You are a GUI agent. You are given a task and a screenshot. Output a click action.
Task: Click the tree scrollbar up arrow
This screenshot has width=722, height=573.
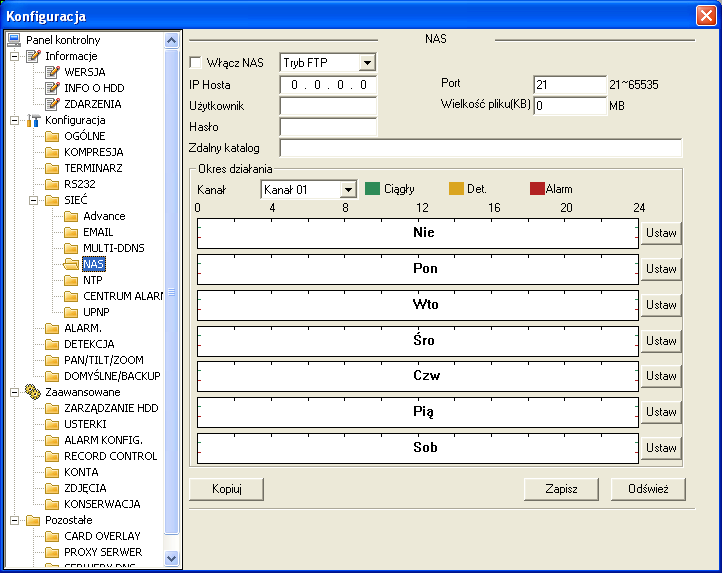click(x=171, y=41)
